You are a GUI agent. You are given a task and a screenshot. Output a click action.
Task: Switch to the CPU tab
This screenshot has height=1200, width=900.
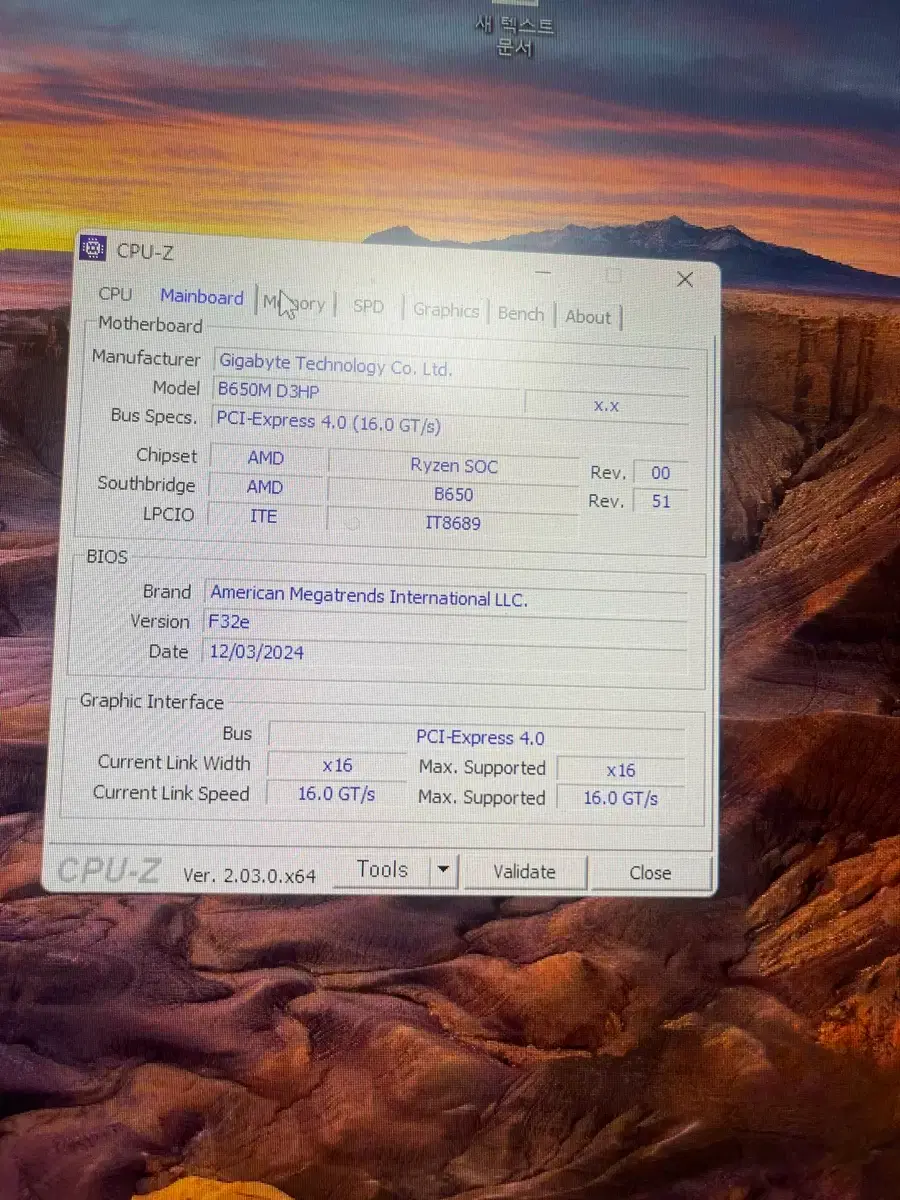coord(115,294)
